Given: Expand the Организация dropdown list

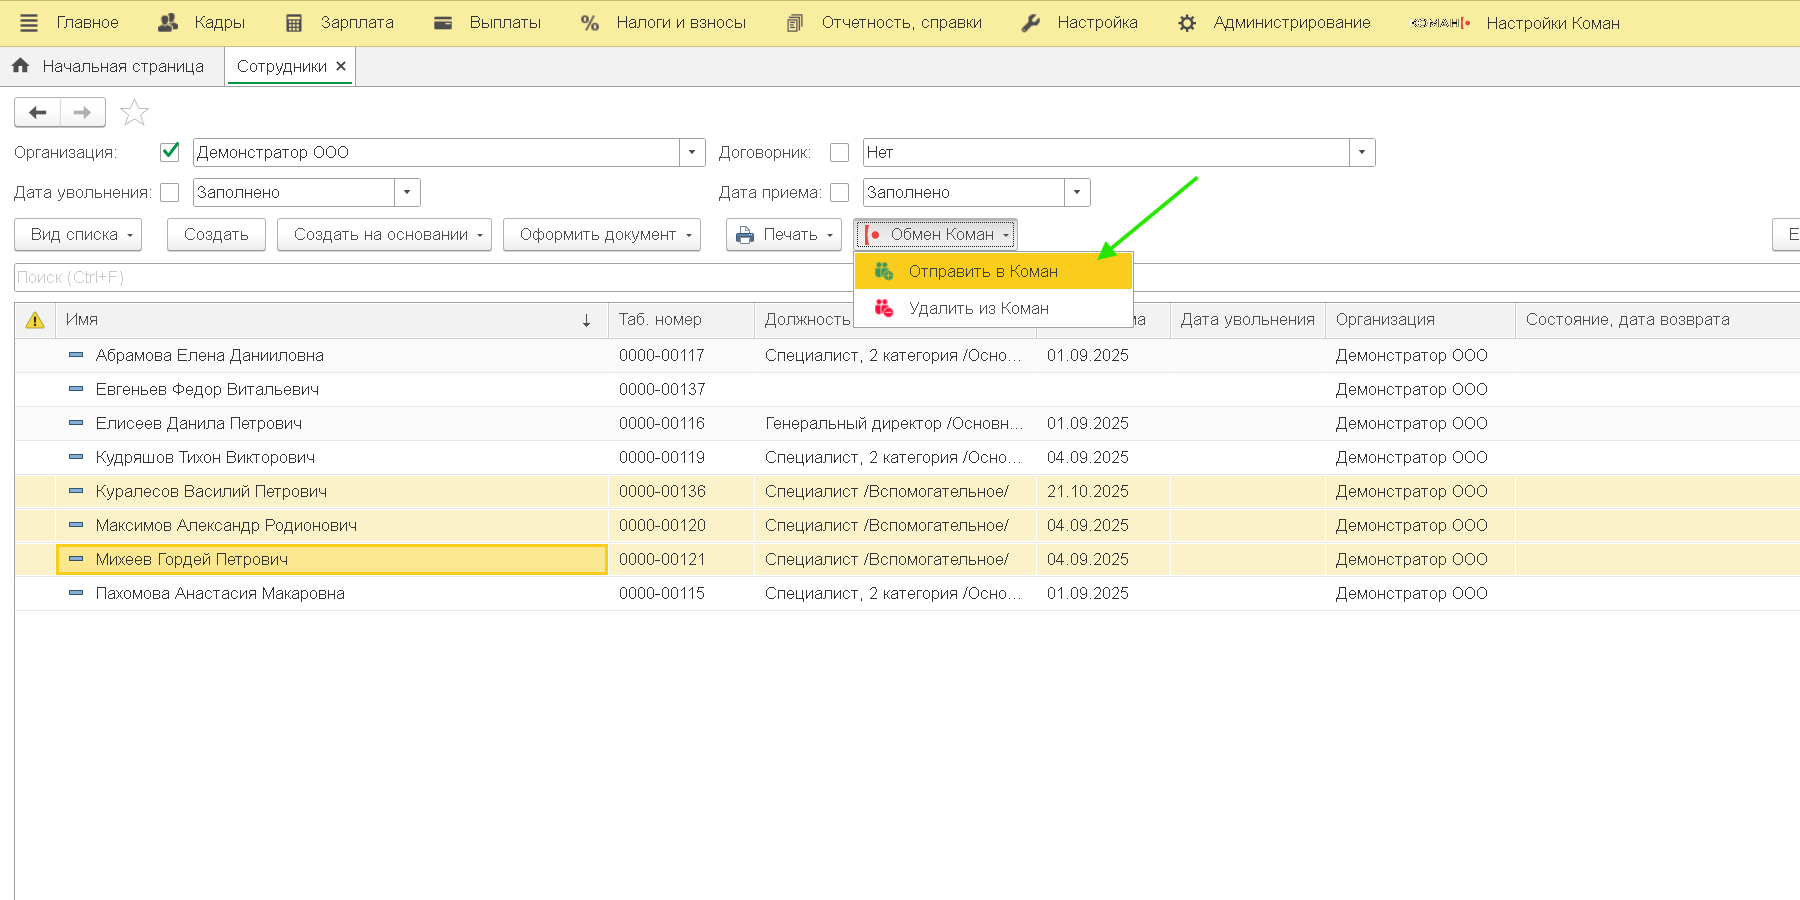Looking at the screenshot, I should pyautogui.click(x=692, y=152).
